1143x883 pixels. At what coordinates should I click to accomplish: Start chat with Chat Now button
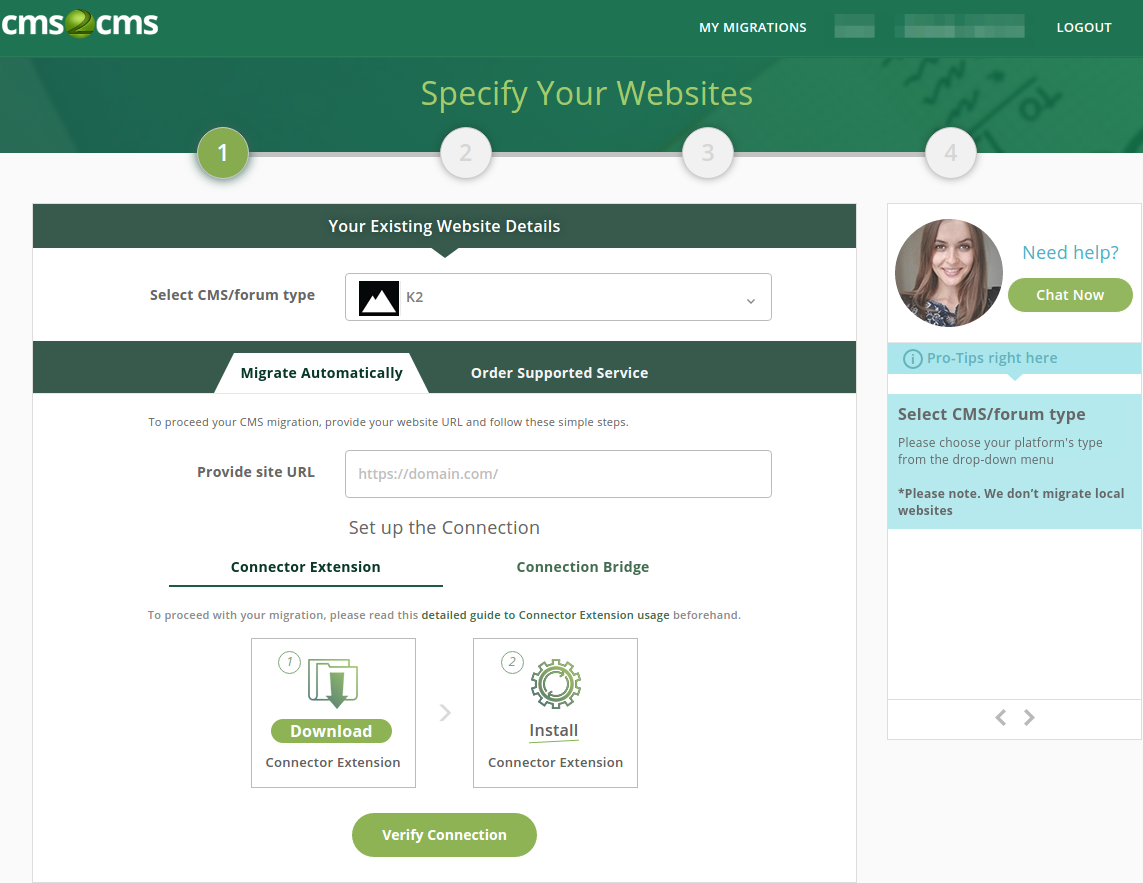tap(1070, 295)
